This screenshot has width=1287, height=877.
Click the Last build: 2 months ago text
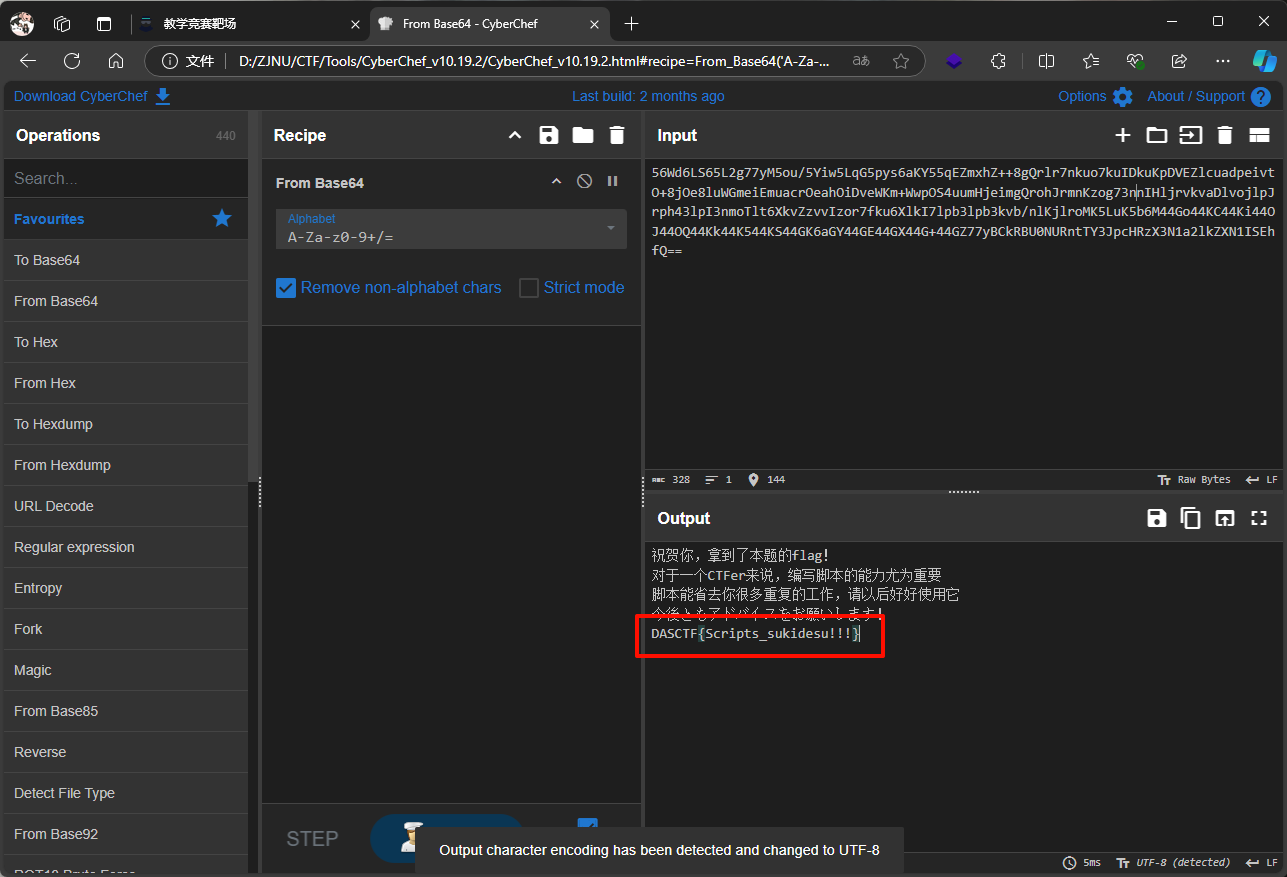[648, 96]
